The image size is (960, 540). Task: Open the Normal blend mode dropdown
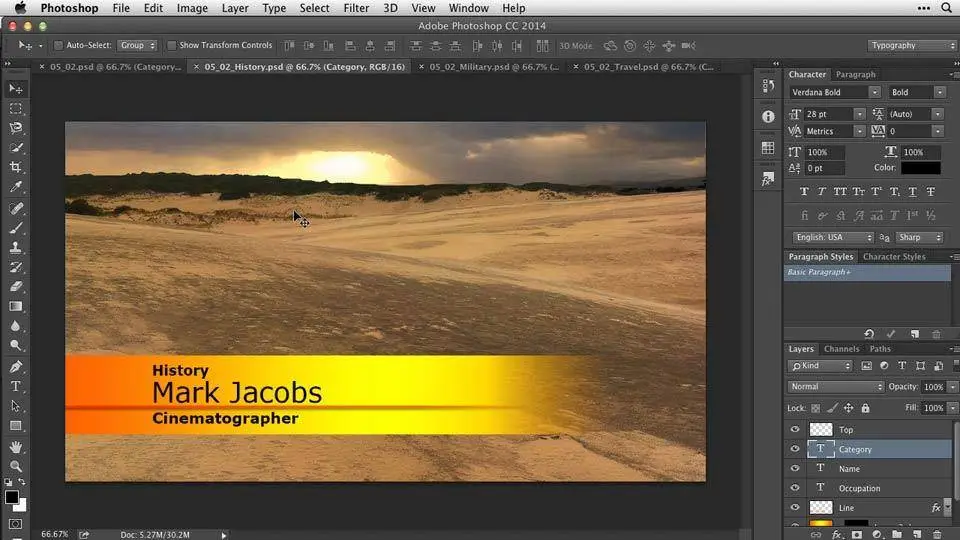coord(835,387)
